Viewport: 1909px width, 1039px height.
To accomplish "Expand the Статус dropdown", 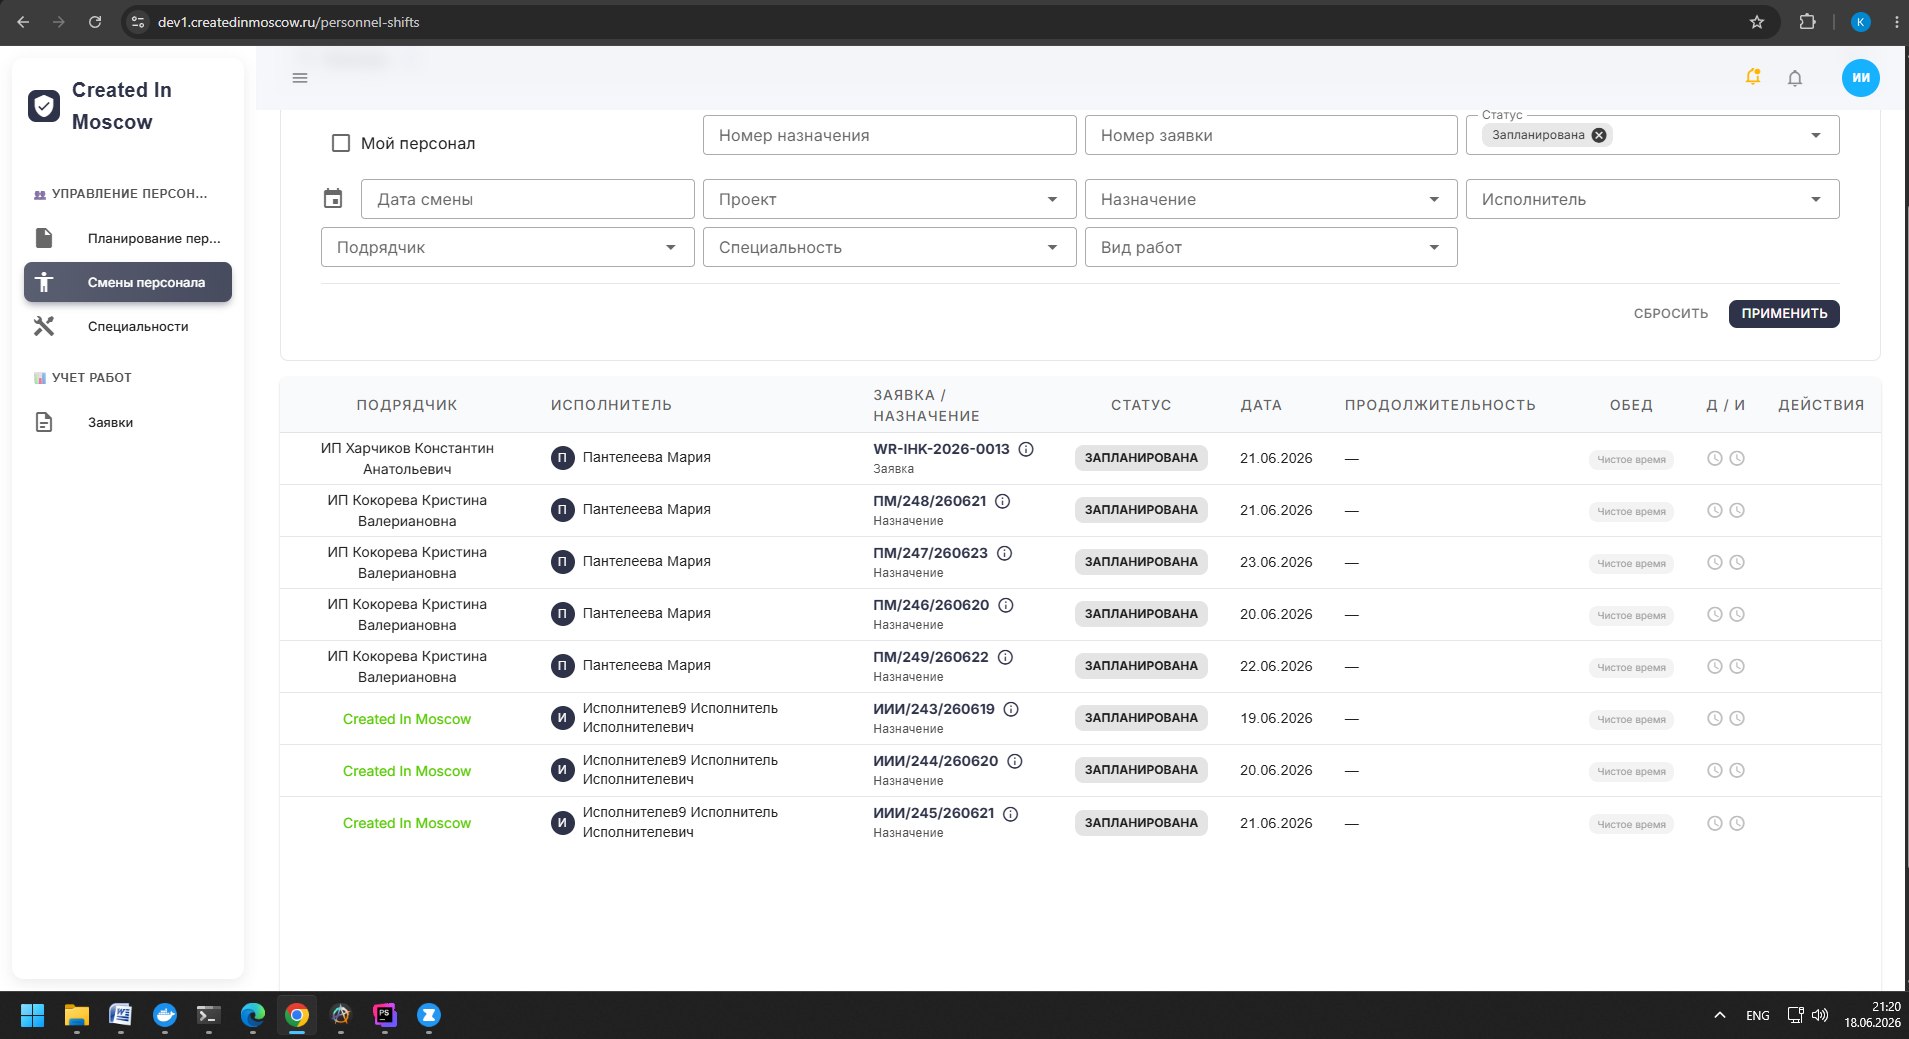I will [x=1816, y=136].
